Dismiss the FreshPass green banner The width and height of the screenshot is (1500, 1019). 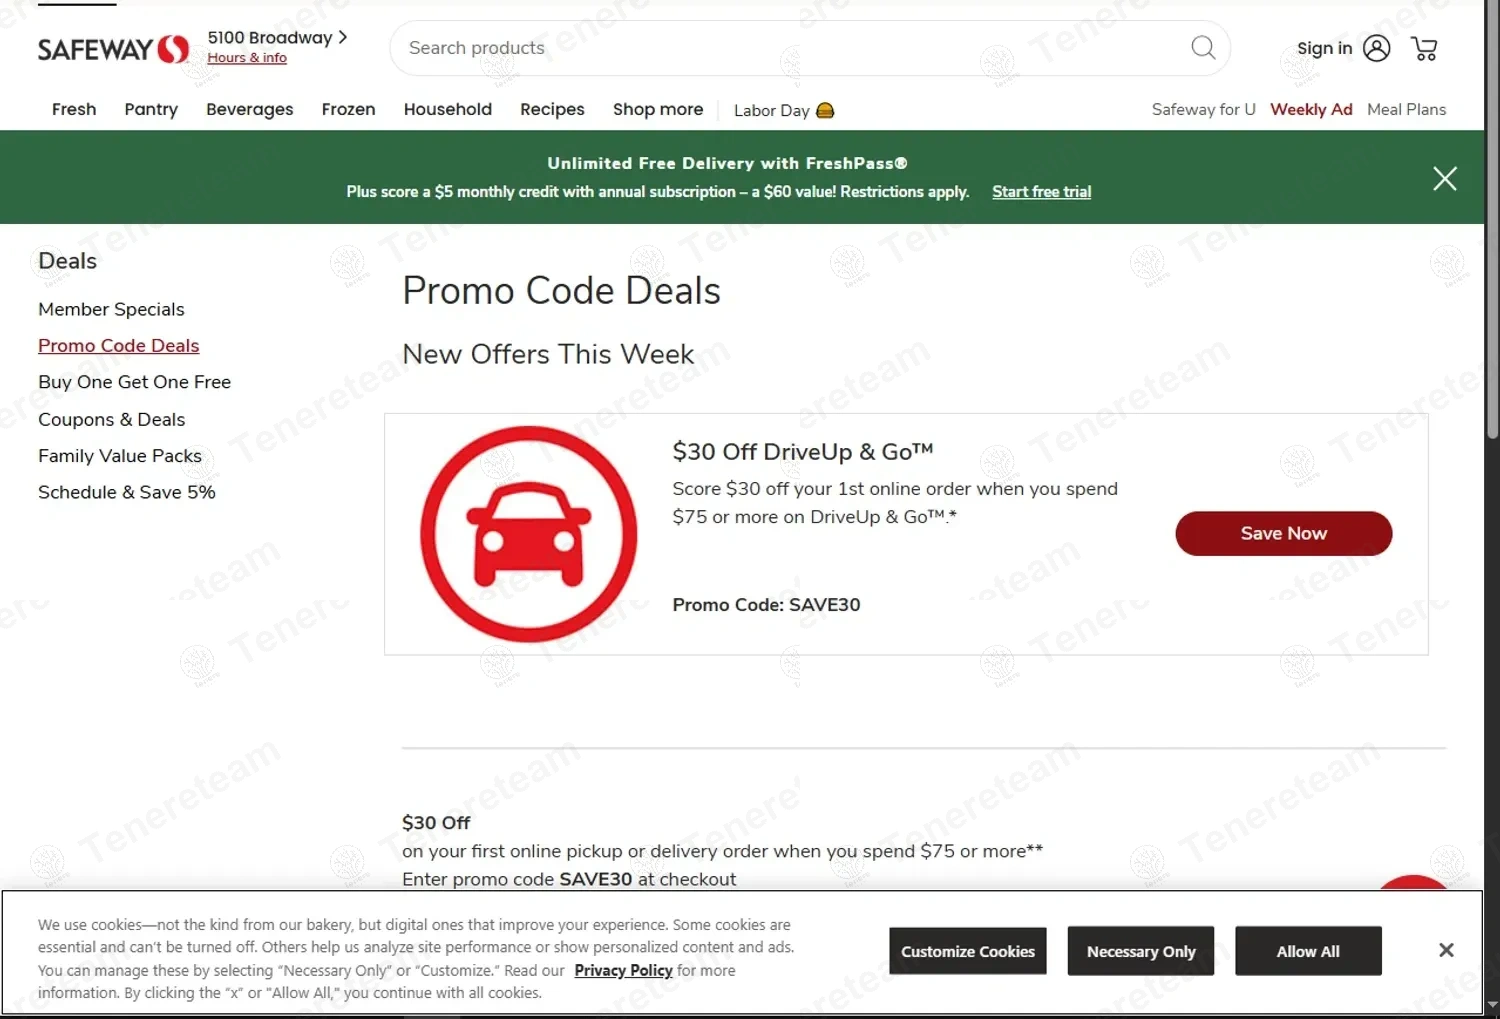coord(1444,178)
